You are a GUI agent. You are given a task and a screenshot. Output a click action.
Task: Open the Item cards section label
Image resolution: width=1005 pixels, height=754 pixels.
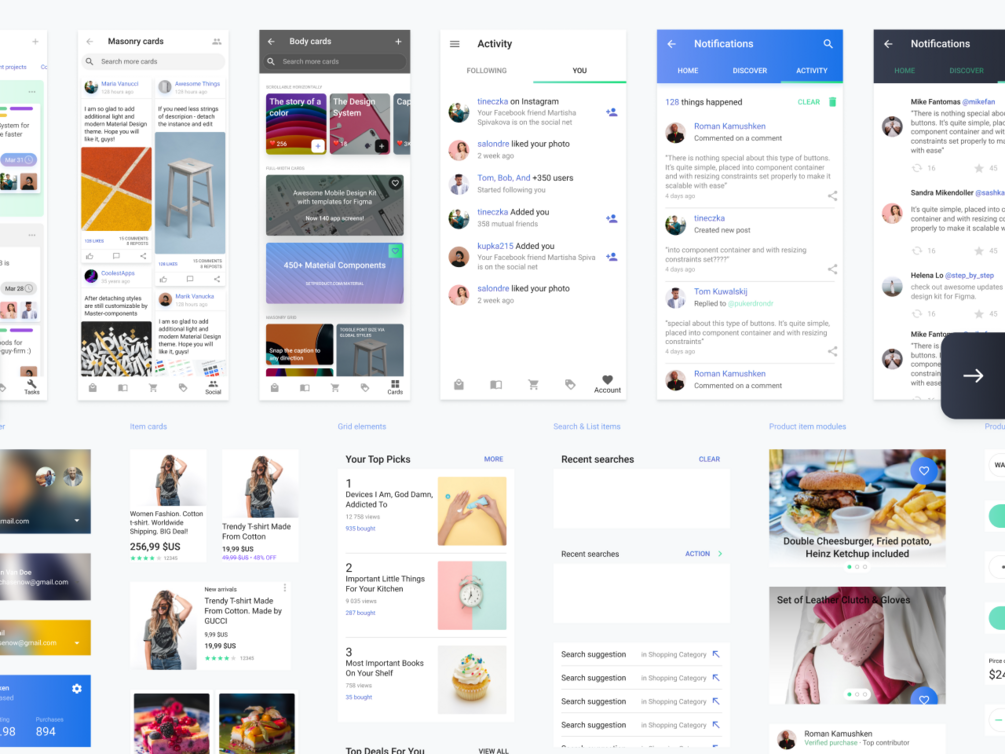pyautogui.click(x=148, y=426)
